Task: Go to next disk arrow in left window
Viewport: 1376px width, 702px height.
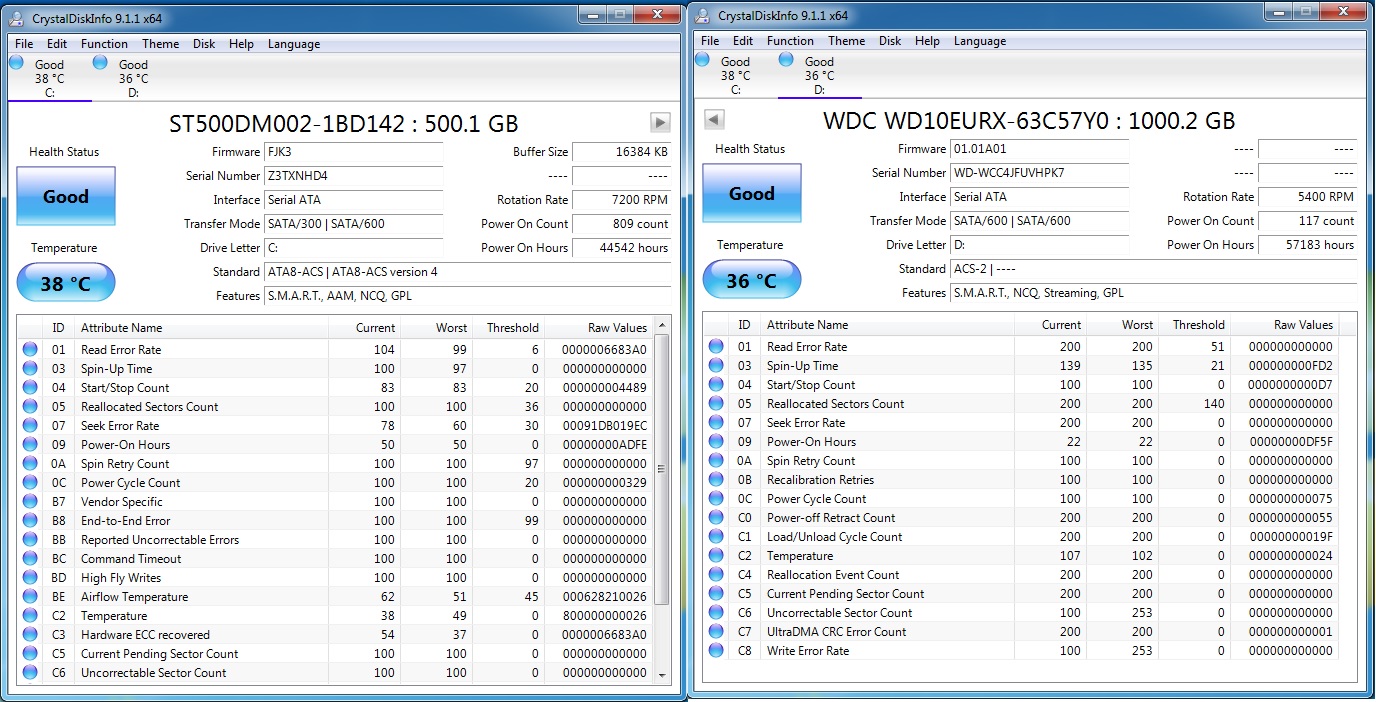Action: pyautogui.click(x=660, y=123)
